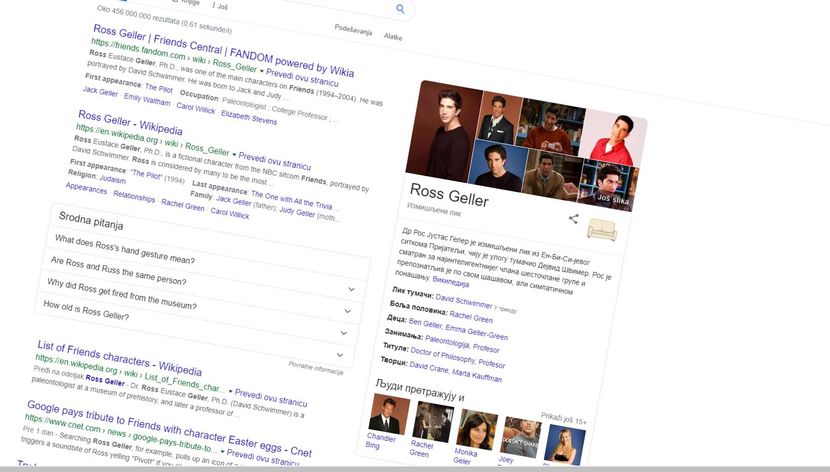Click Prevedi ovu stranicu for List of Friends characters
Screen dimensions: 830x472
(x=270, y=398)
